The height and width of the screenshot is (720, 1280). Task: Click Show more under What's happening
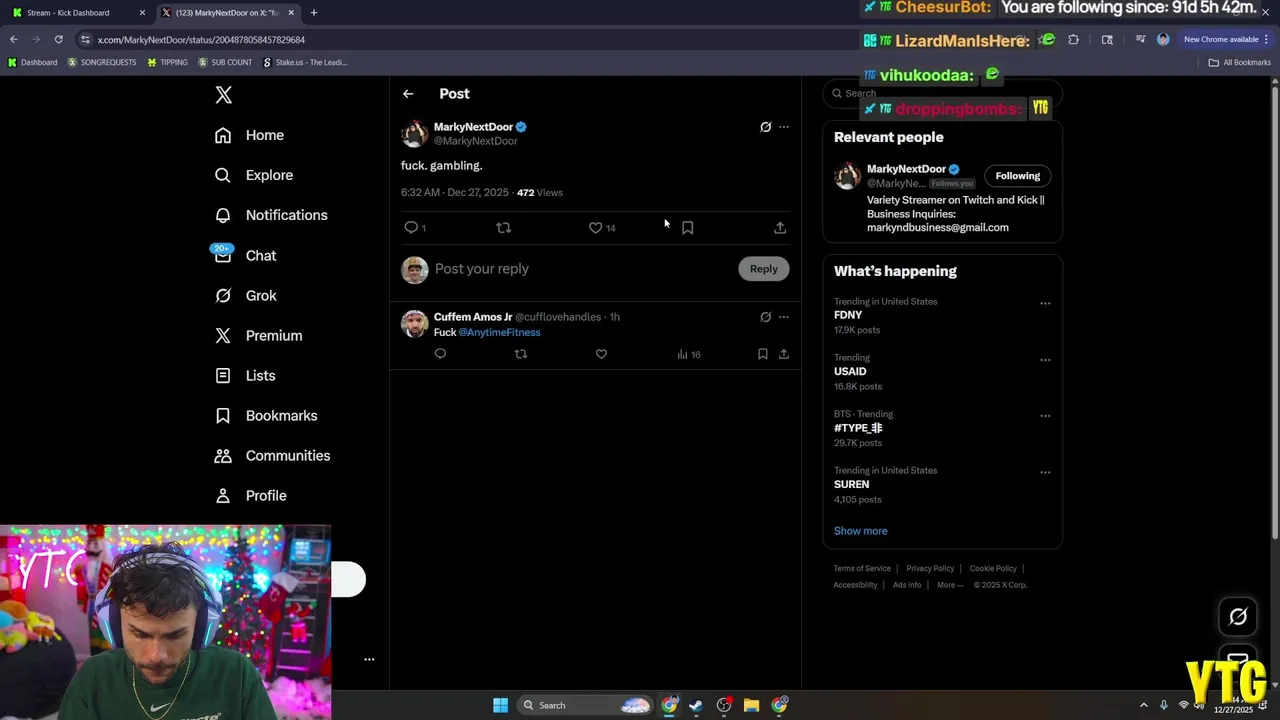[x=861, y=531]
